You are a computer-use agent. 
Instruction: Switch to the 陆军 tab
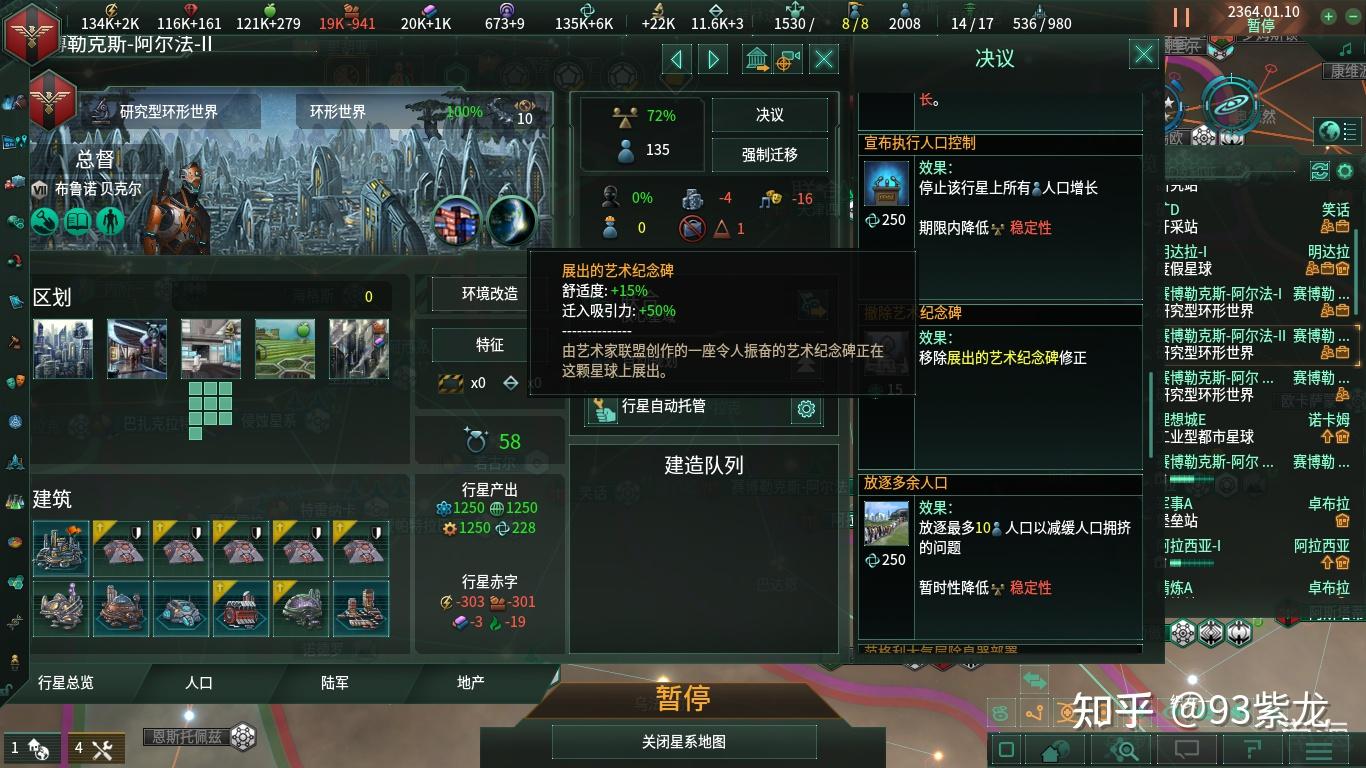335,682
